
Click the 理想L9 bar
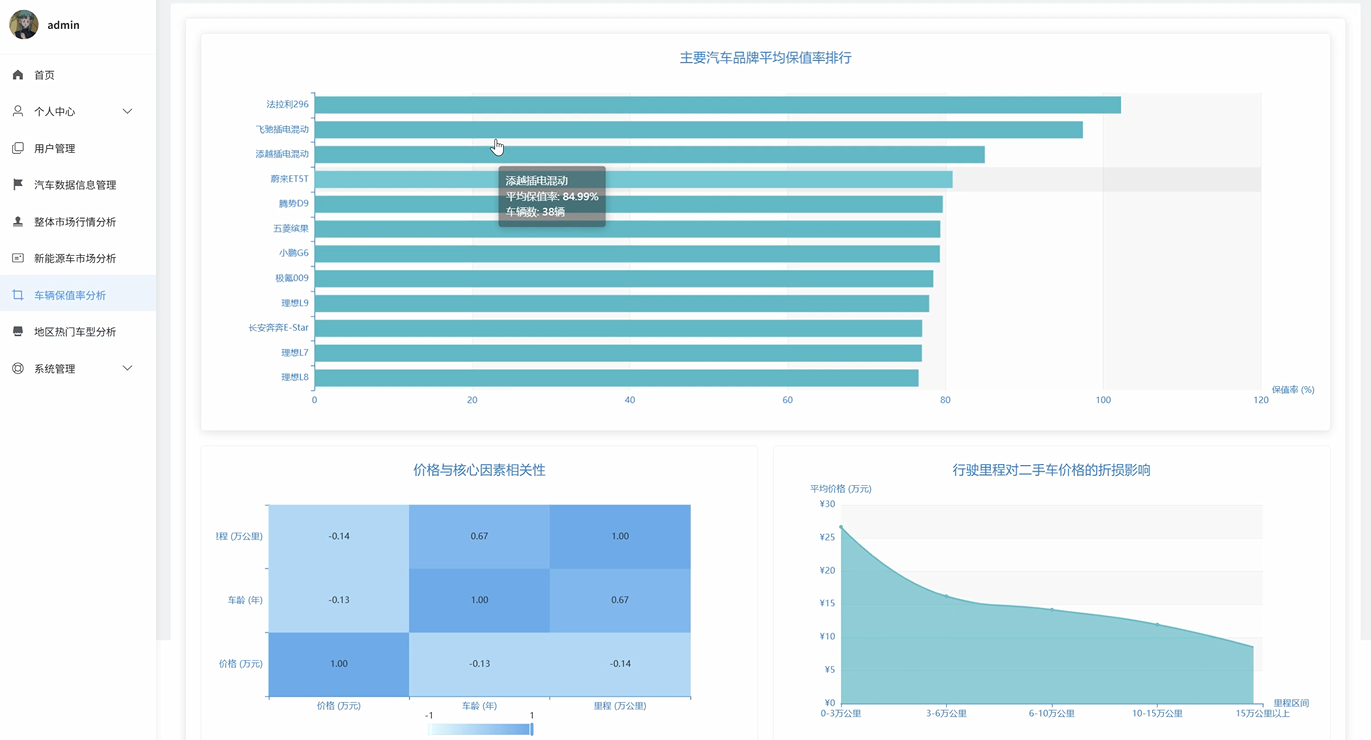click(x=622, y=304)
